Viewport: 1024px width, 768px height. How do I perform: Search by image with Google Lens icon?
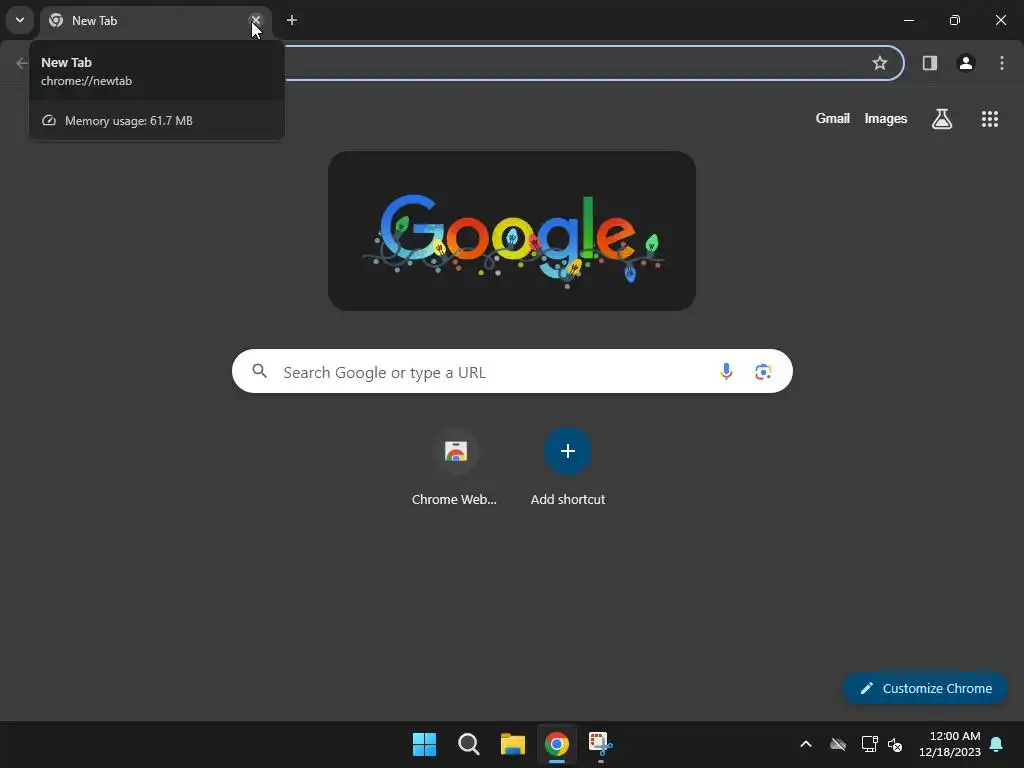[763, 372]
